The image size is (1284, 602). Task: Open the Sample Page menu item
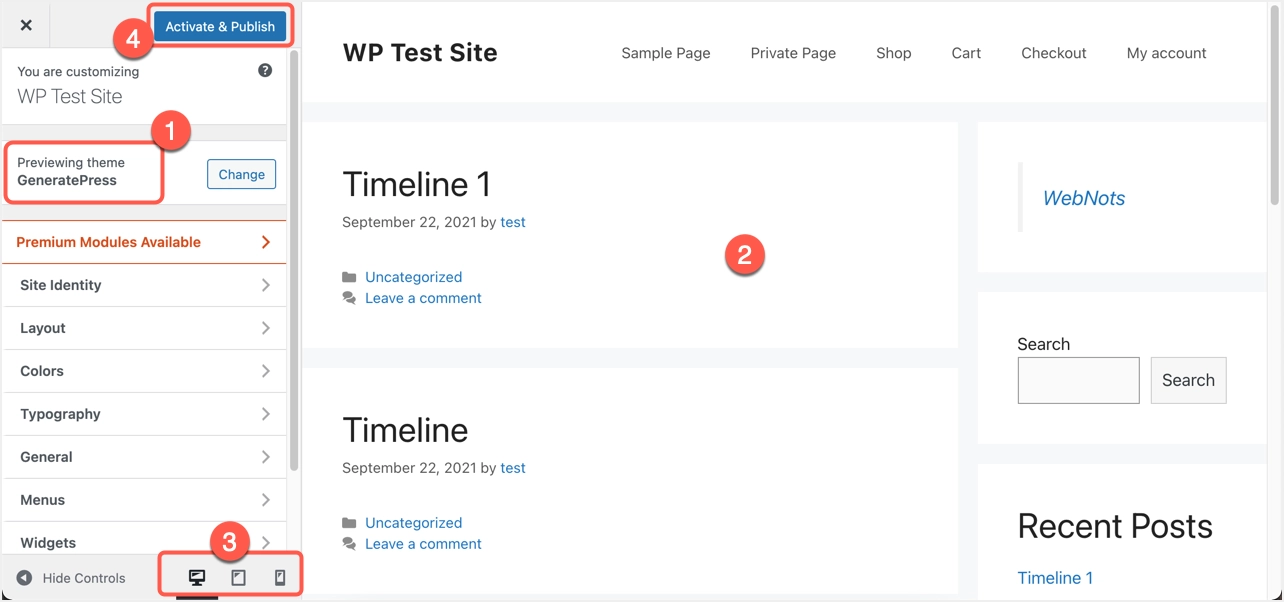point(666,53)
